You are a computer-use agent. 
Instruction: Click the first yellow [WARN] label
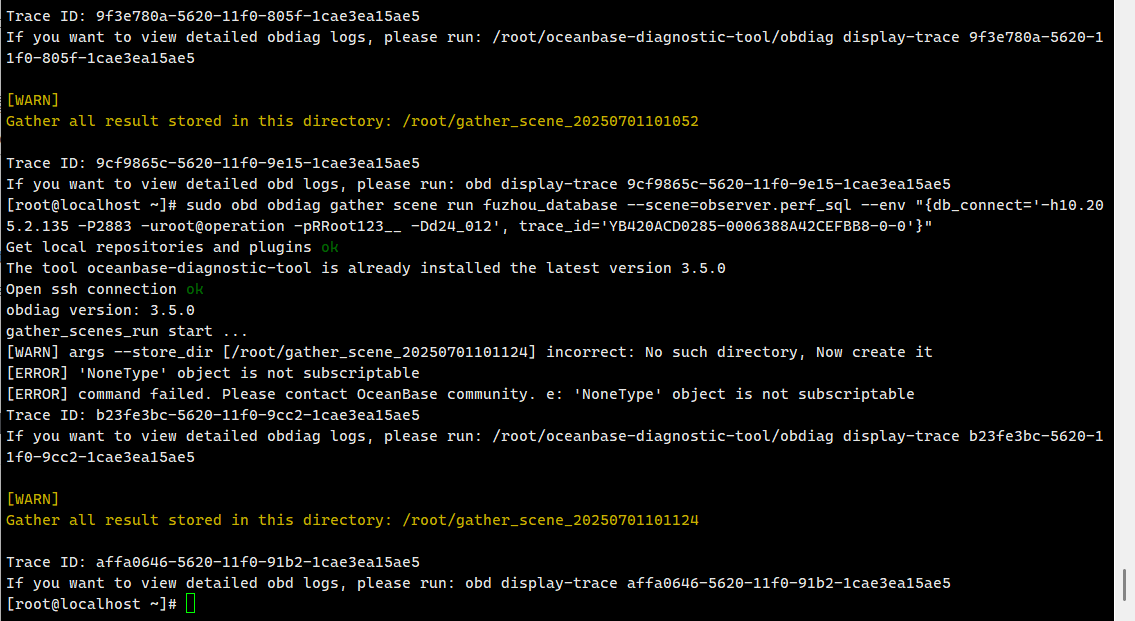[x=33, y=100]
